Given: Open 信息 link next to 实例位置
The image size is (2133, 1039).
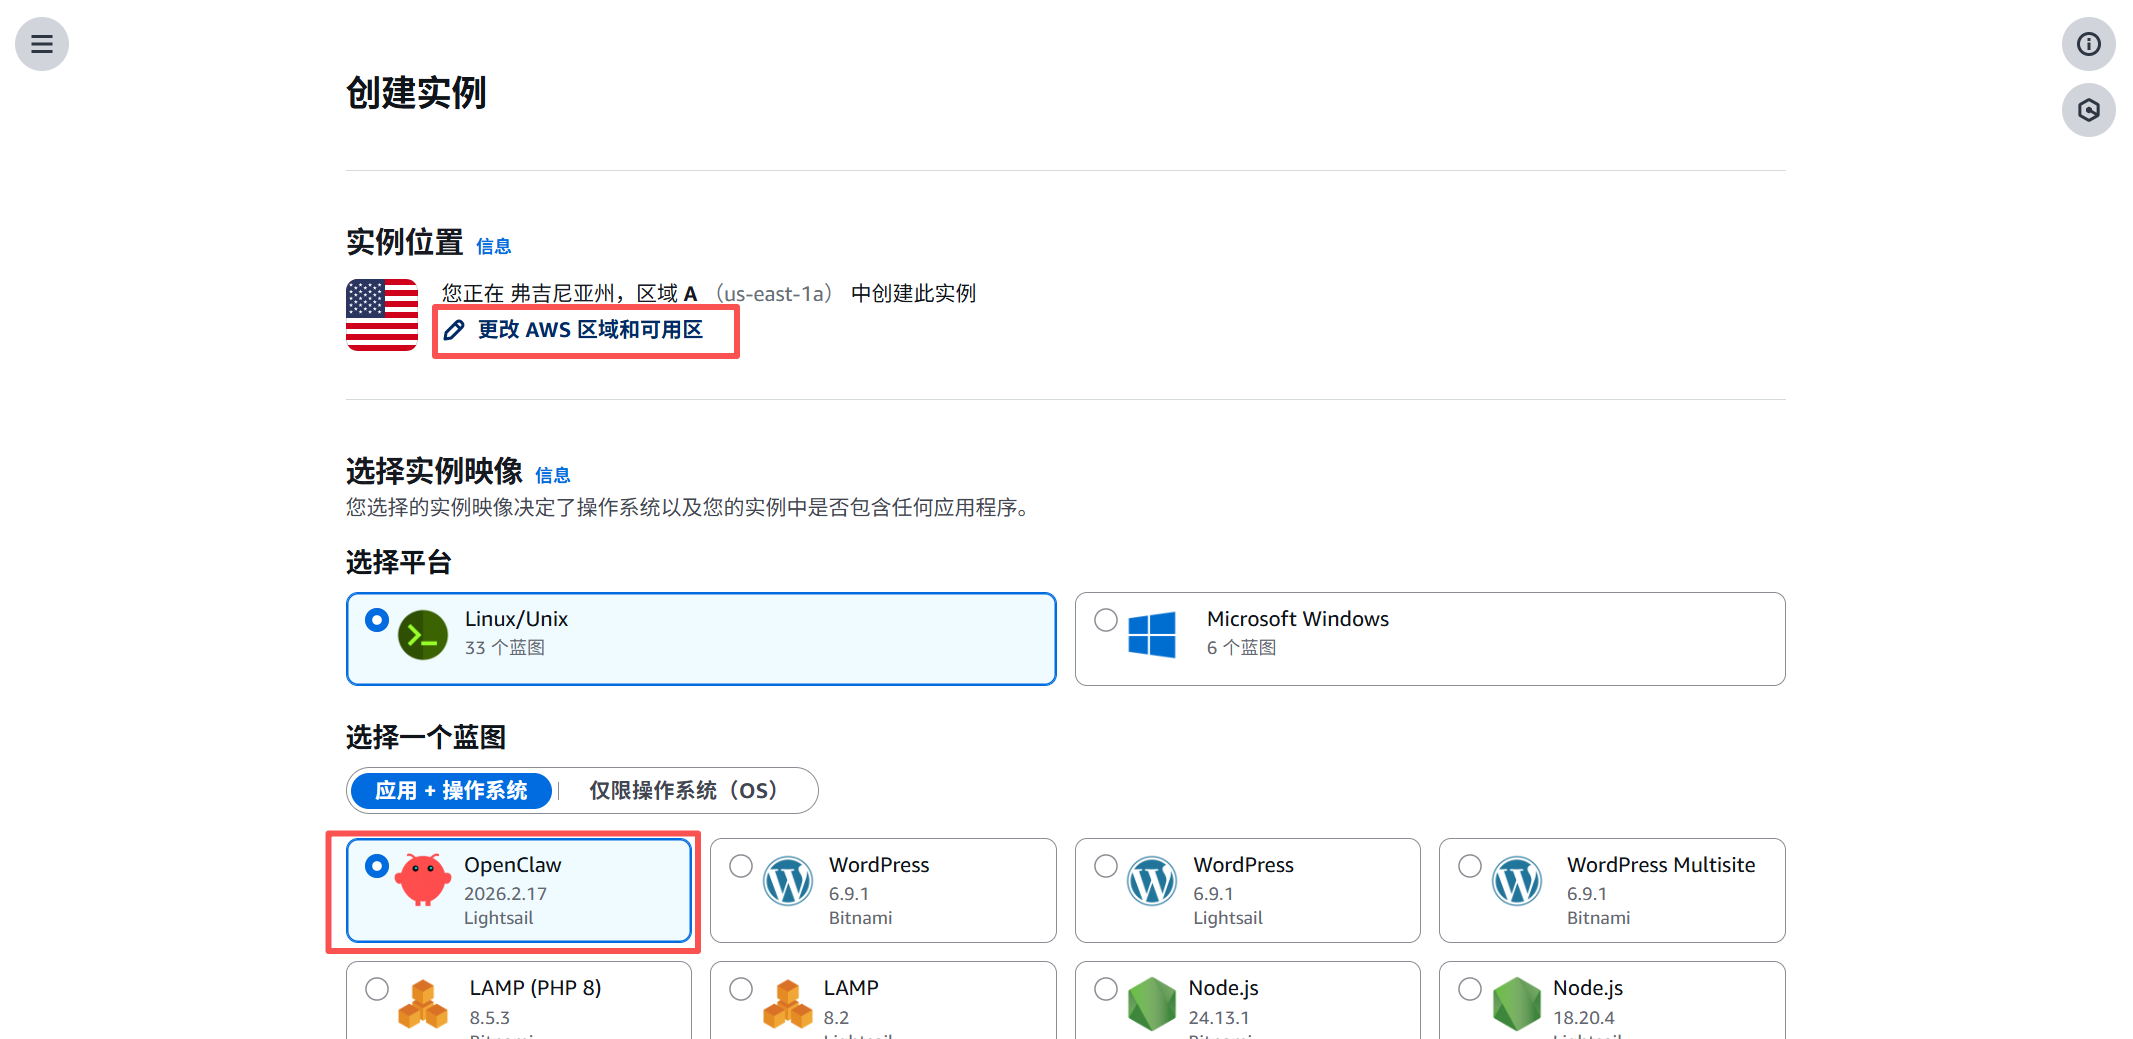Looking at the screenshot, I should click(x=494, y=246).
